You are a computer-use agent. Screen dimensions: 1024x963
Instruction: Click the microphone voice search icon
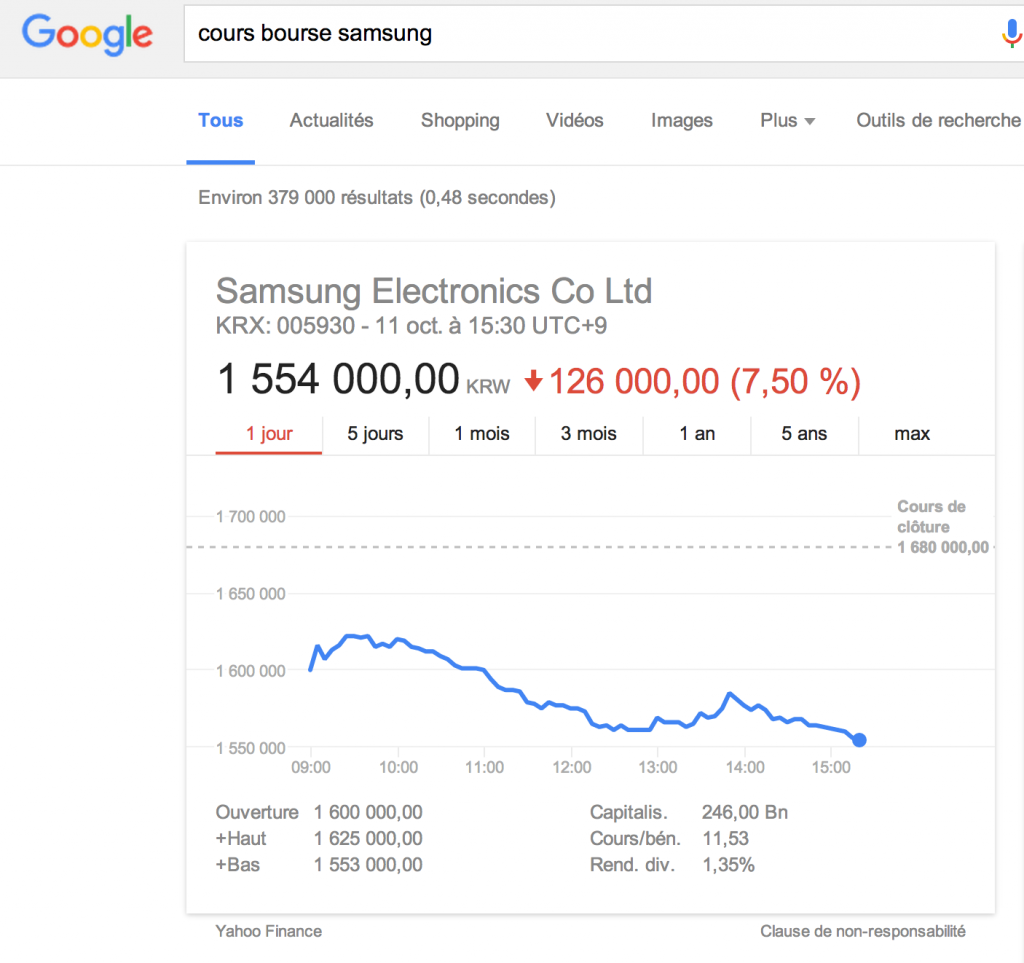pos(1011,34)
